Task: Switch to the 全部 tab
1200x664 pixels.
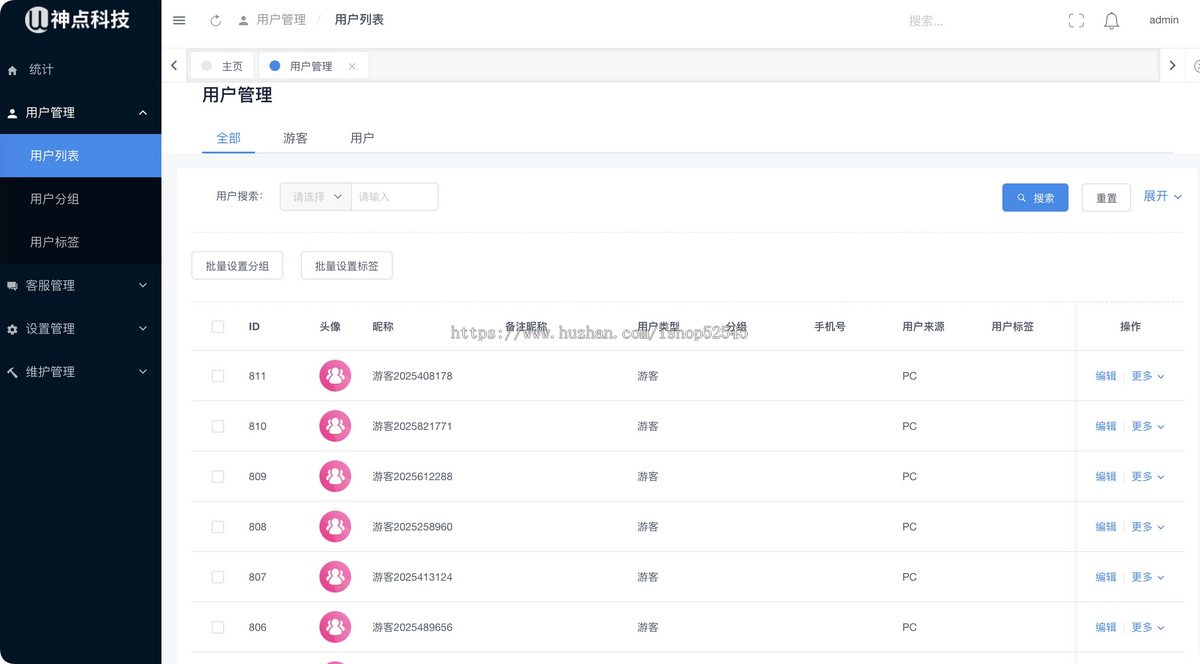Action: [x=228, y=138]
